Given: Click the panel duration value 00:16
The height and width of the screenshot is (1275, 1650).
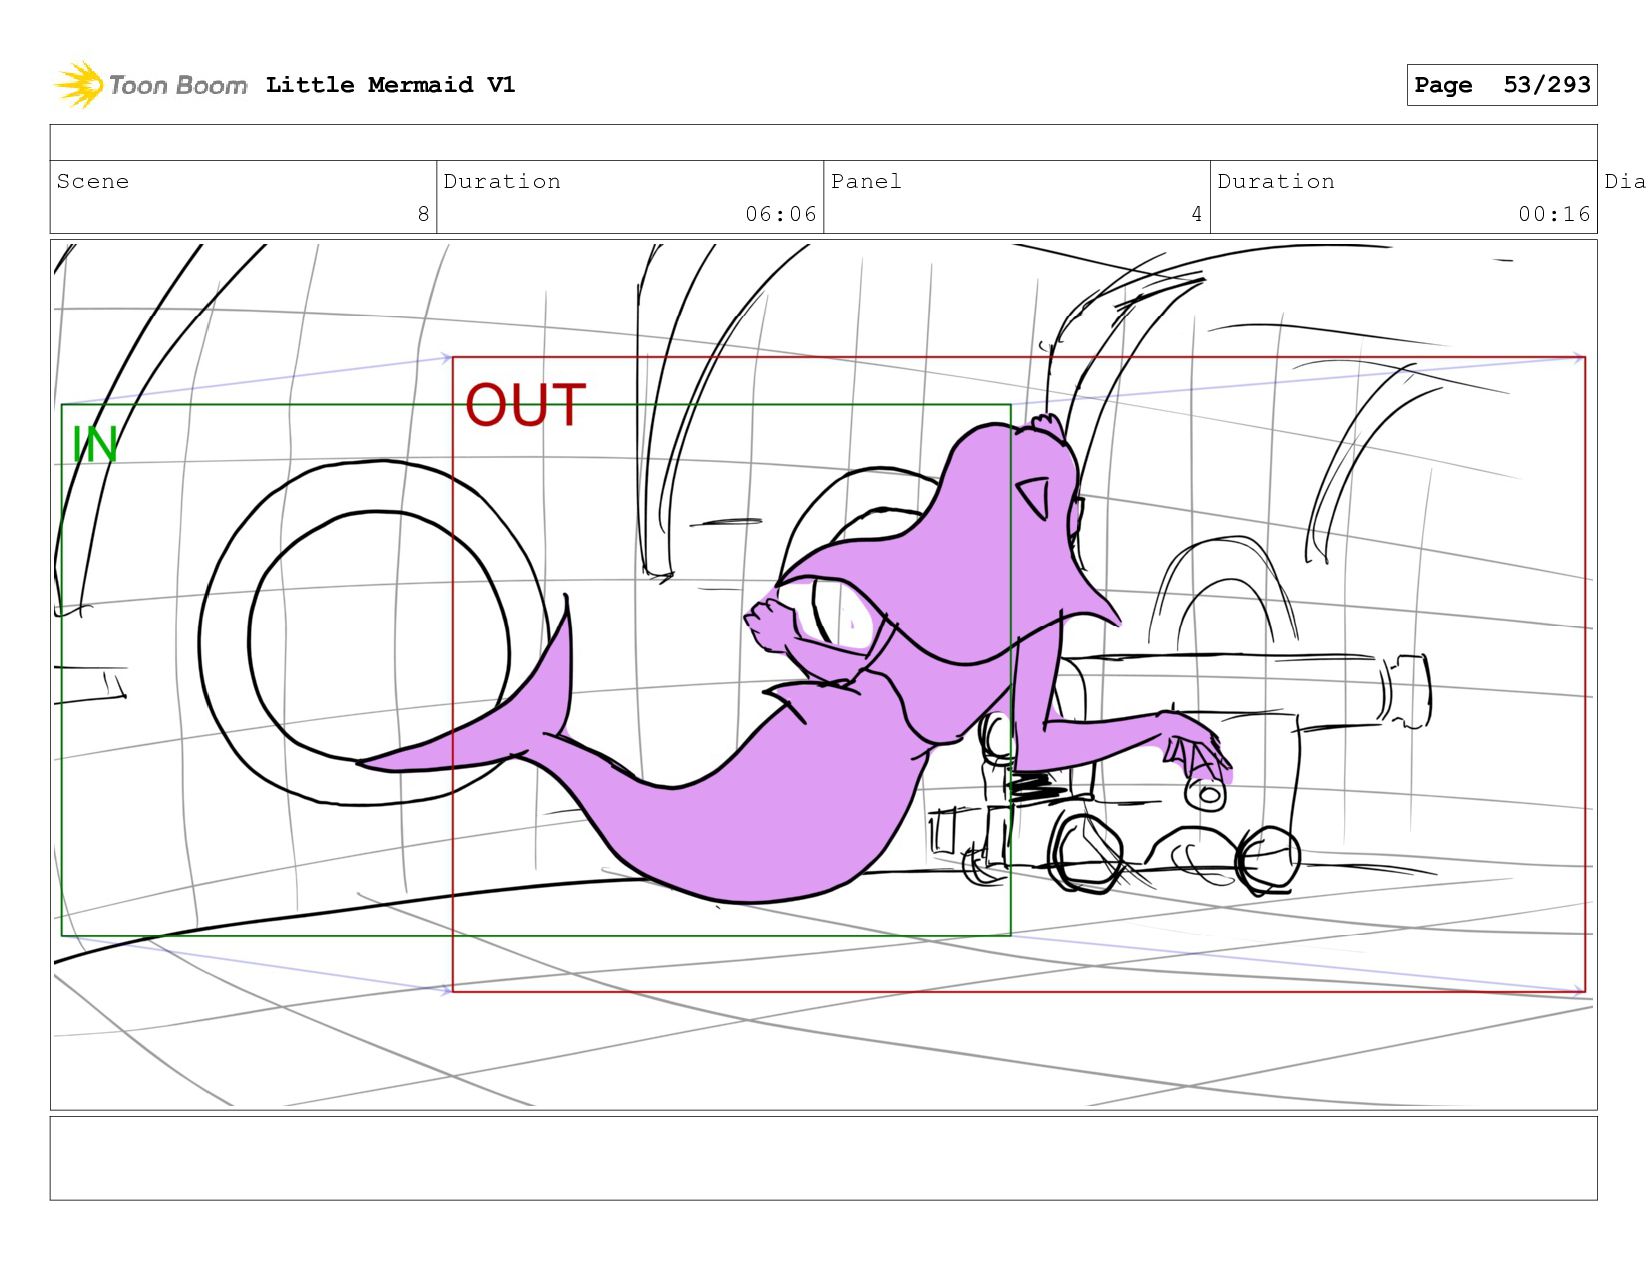Looking at the screenshot, I should (1554, 214).
